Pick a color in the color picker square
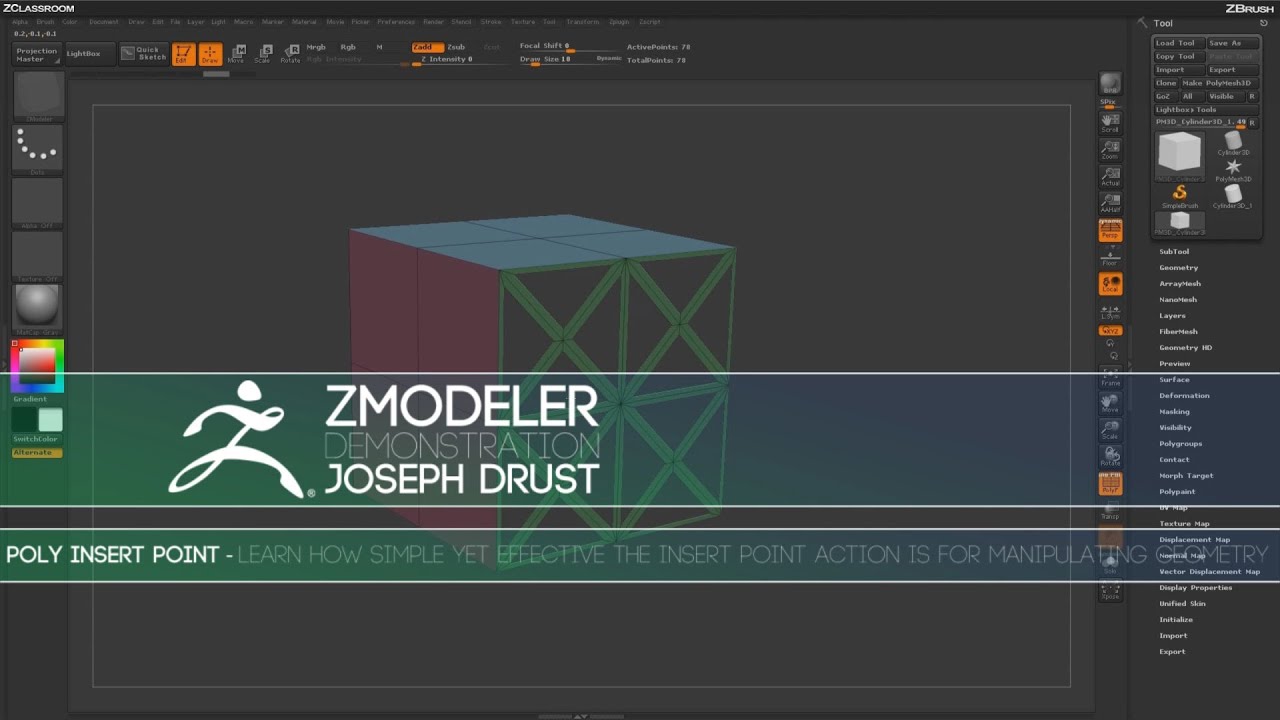 point(37,364)
